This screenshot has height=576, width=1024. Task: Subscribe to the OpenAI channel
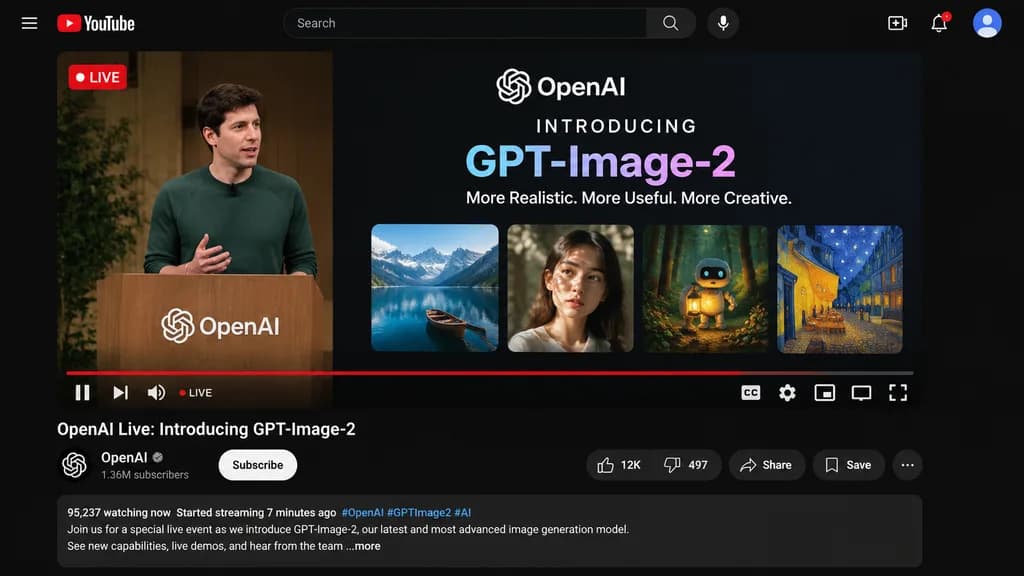(x=257, y=465)
